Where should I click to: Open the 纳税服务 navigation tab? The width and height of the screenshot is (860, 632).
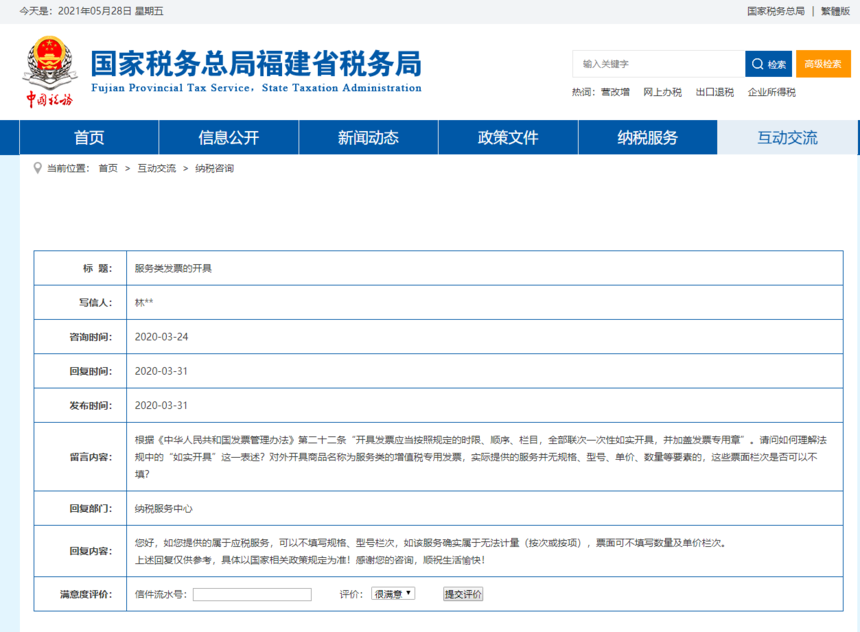(x=647, y=138)
